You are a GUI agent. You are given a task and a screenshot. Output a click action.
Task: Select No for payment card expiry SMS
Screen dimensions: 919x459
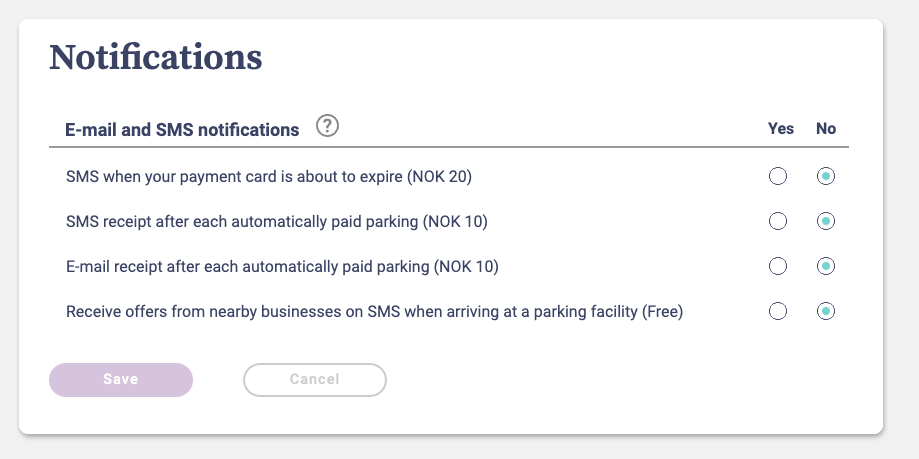[x=826, y=177]
